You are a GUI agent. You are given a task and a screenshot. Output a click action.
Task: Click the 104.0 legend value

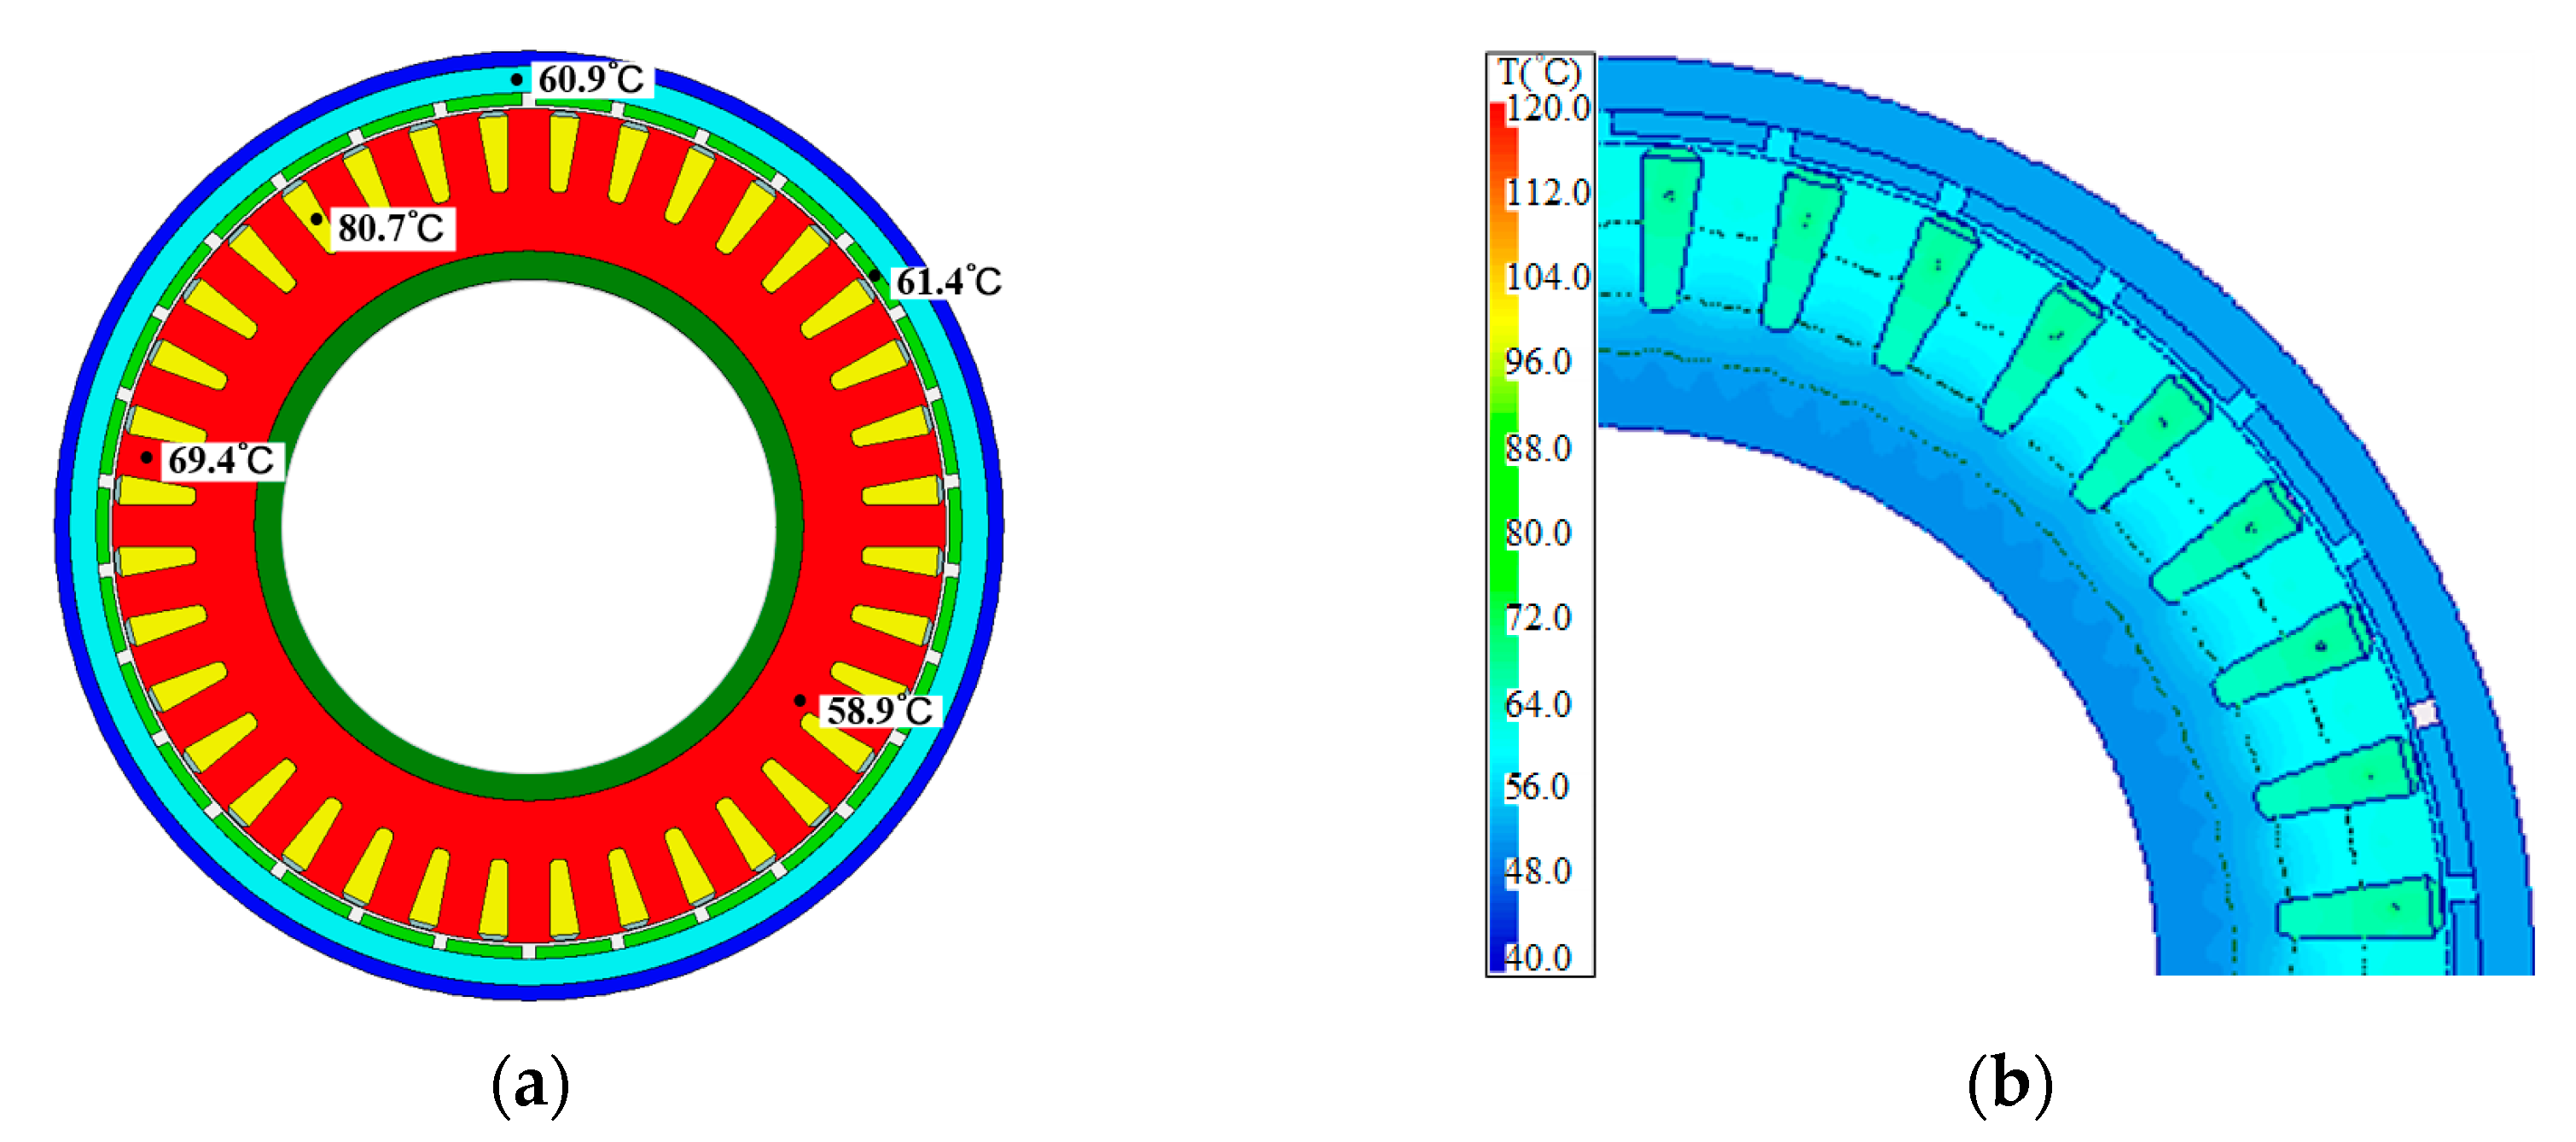[x=1547, y=276]
